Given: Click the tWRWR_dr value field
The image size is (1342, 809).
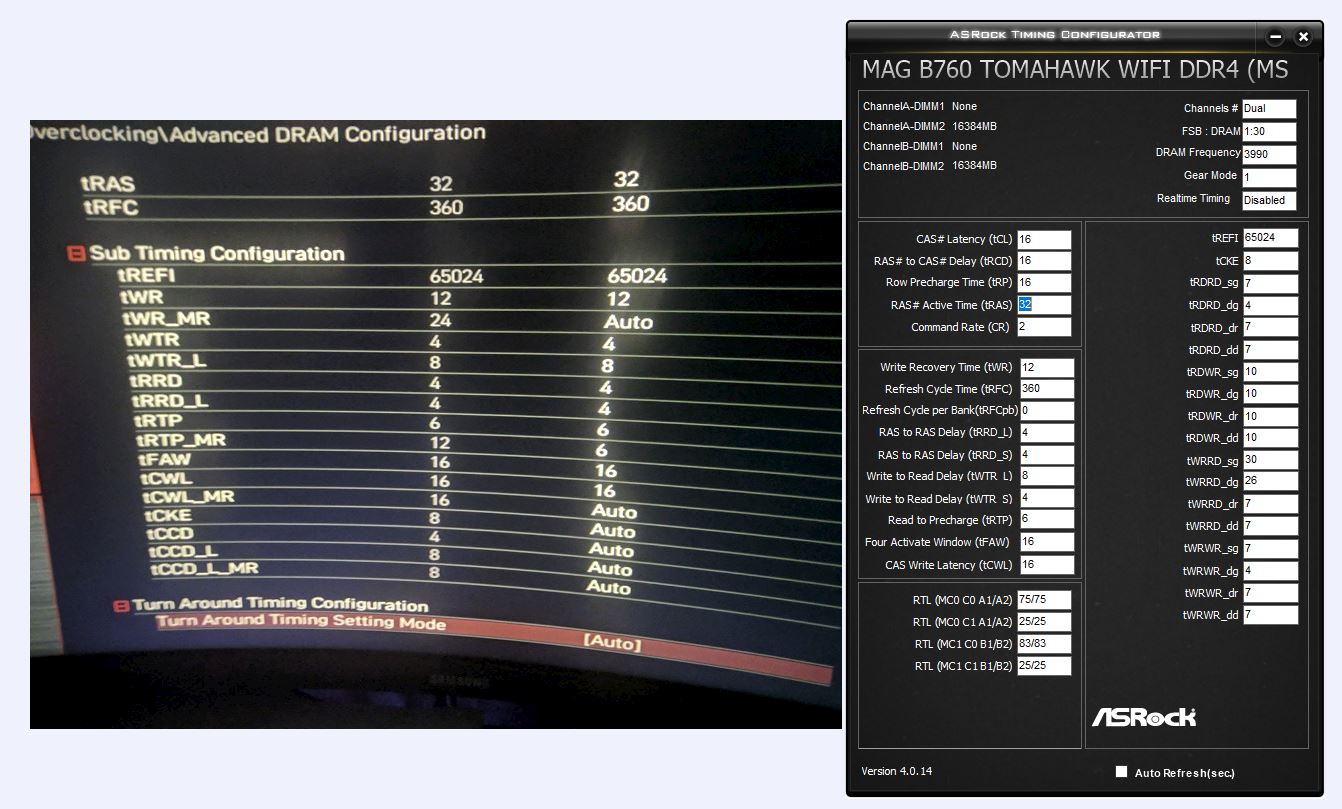Looking at the screenshot, I should (1270, 593).
